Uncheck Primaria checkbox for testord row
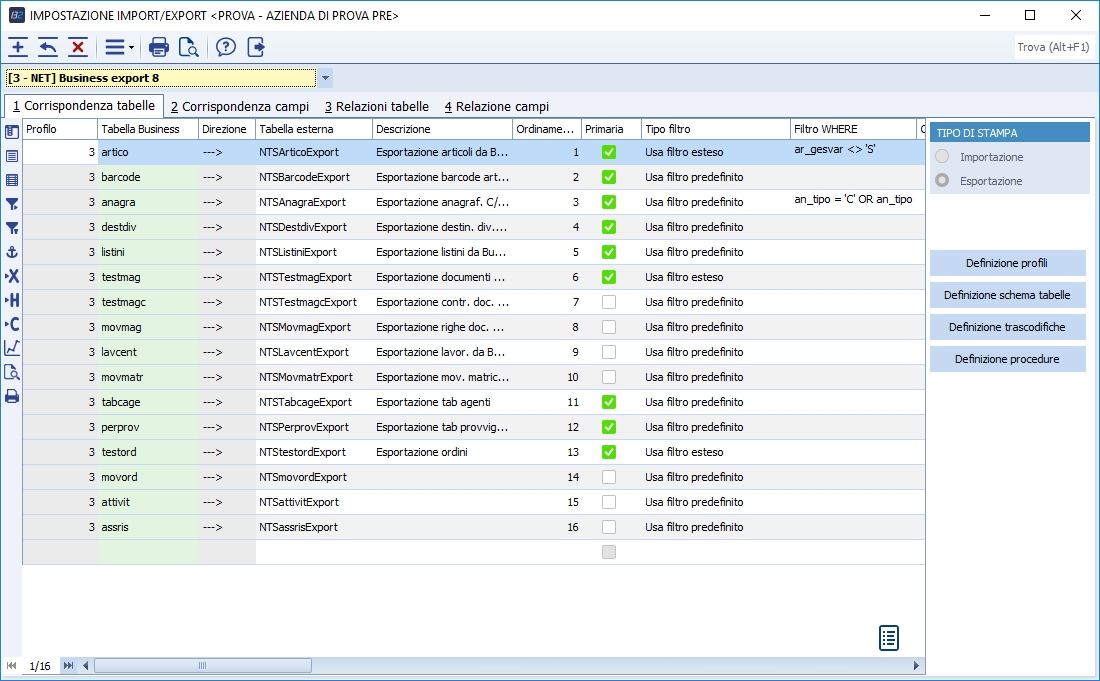This screenshot has width=1100, height=681. click(608, 452)
